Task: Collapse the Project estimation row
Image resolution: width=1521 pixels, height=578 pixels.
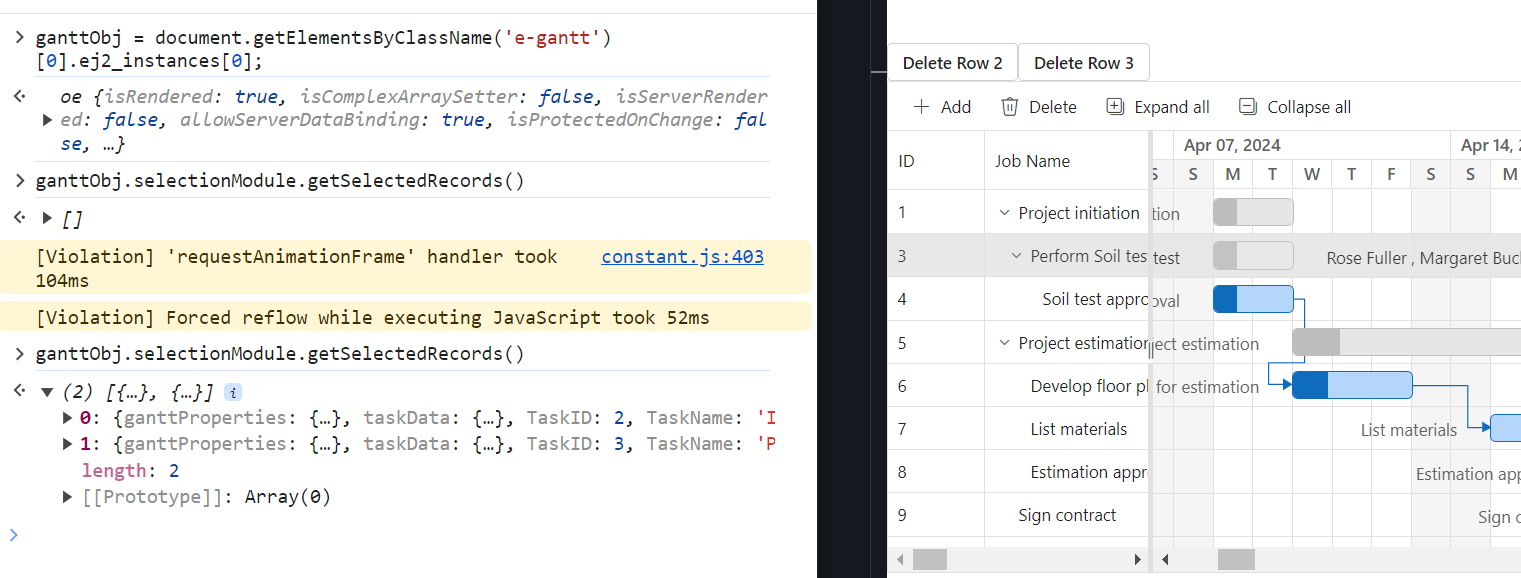Action: tap(1004, 343)
